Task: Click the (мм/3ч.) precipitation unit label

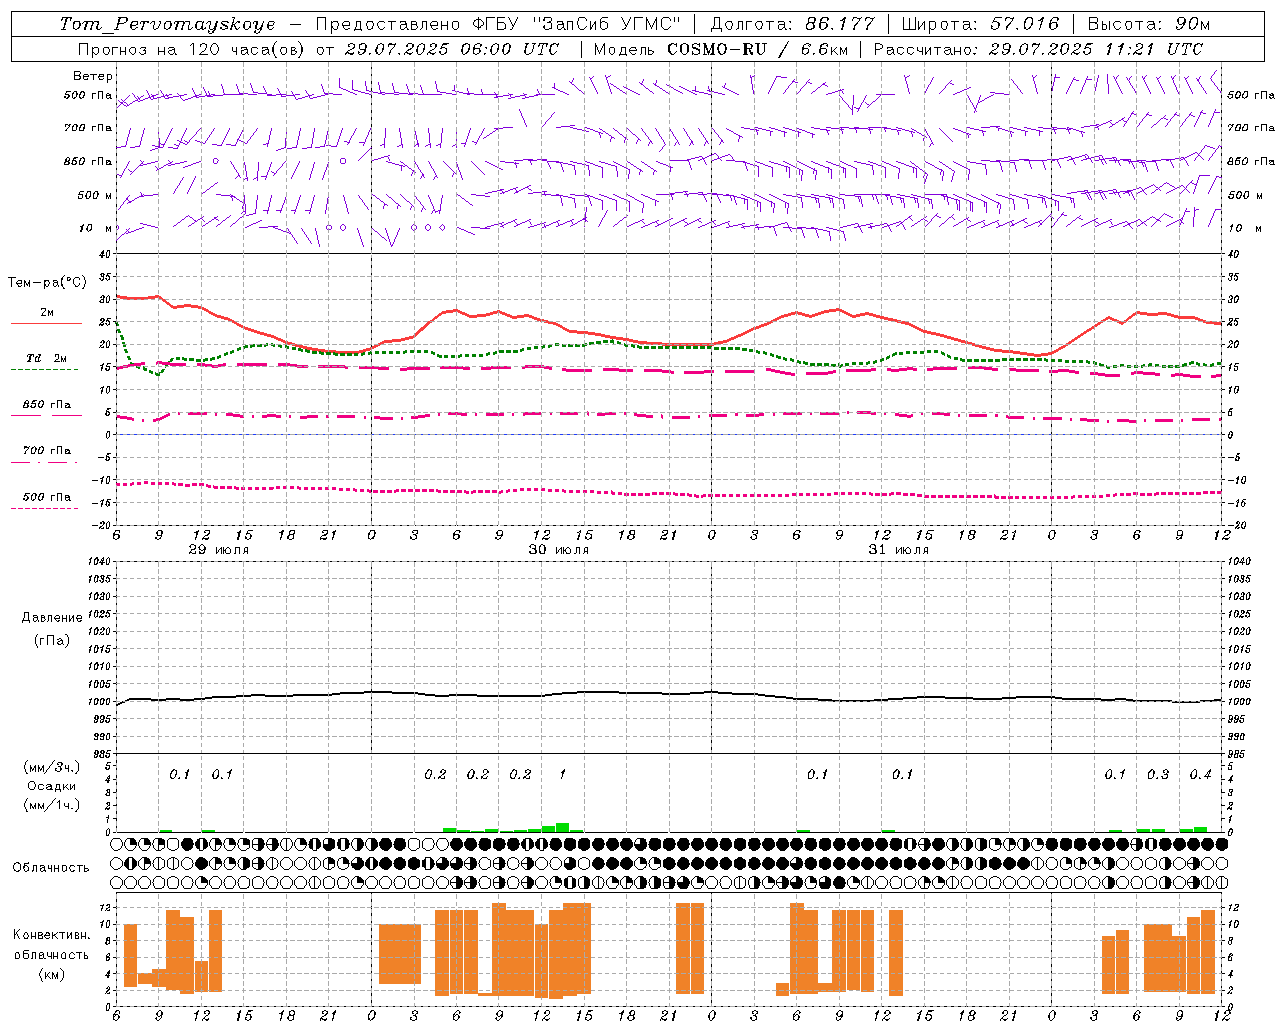Action: tap(52, 767)
